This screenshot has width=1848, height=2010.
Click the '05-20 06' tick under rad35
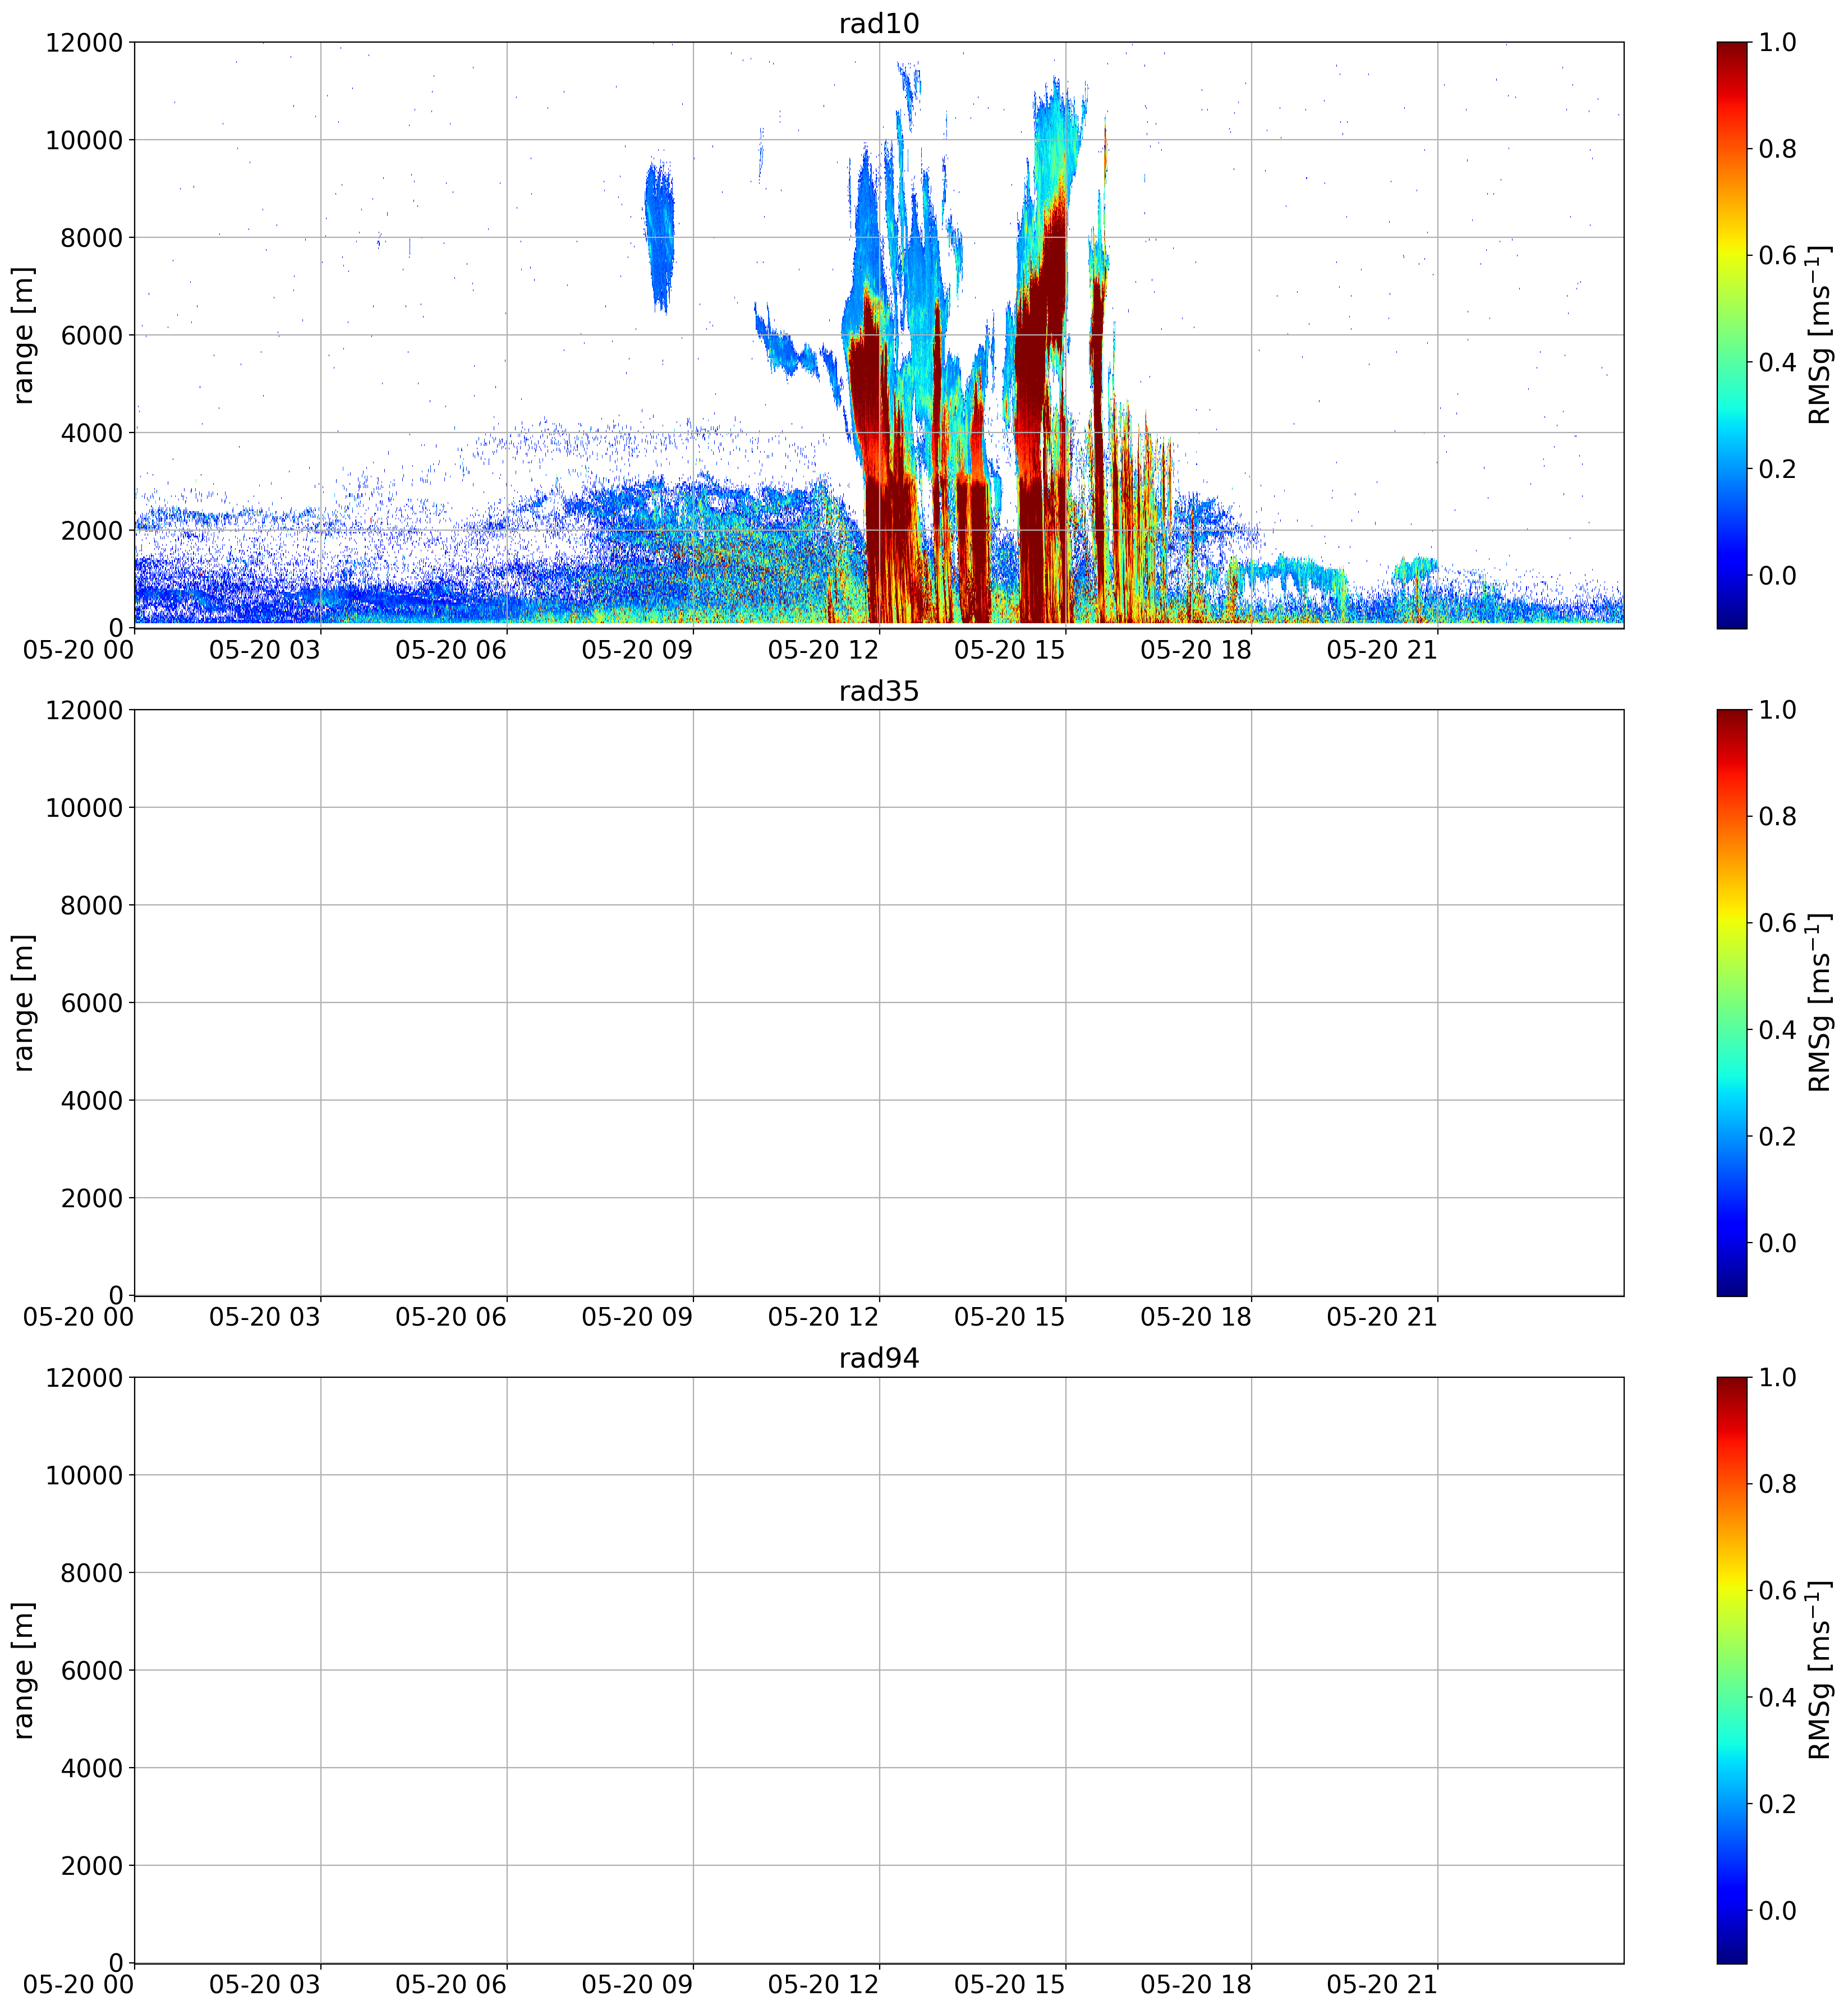451,1317
